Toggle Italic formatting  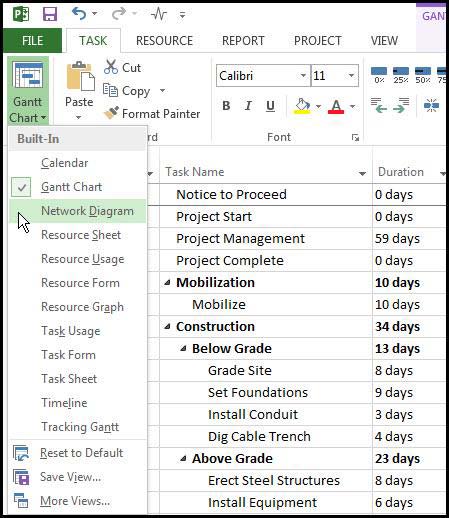(248, 106)
